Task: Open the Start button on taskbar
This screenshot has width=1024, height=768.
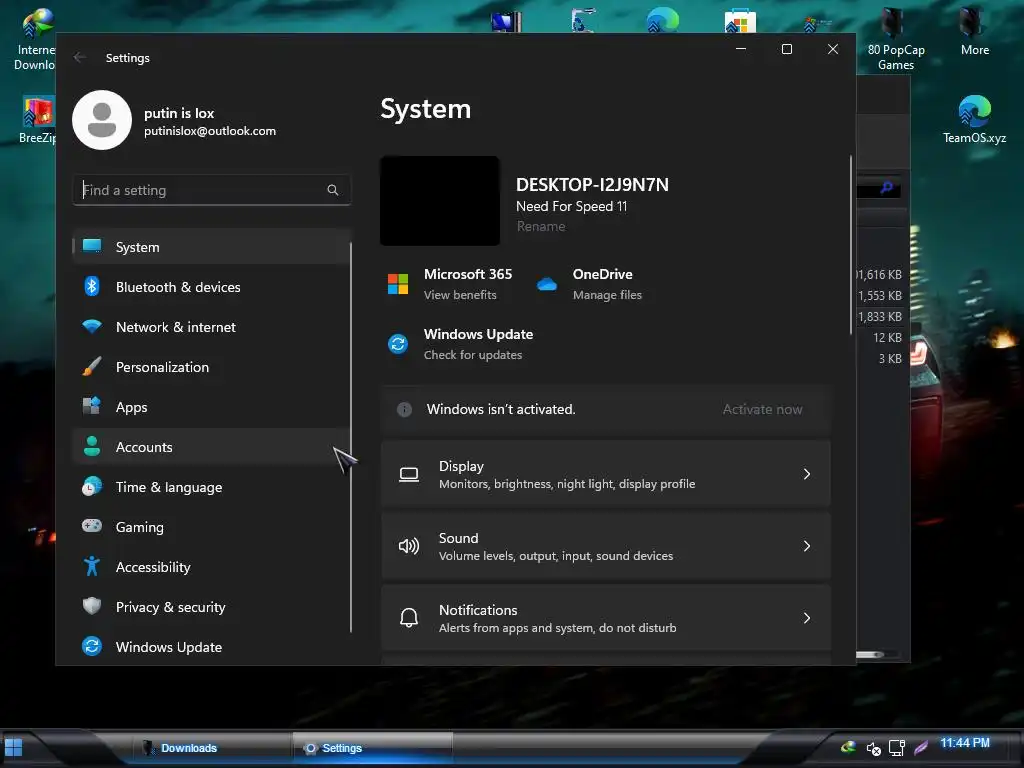Action: pyautogui.click(x=13, y=748)
